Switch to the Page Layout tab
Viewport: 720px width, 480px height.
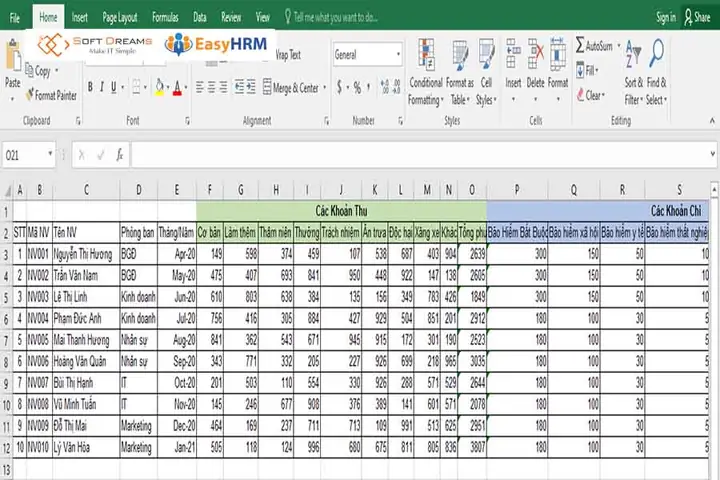pyautogui.click(x=120, y=17)
